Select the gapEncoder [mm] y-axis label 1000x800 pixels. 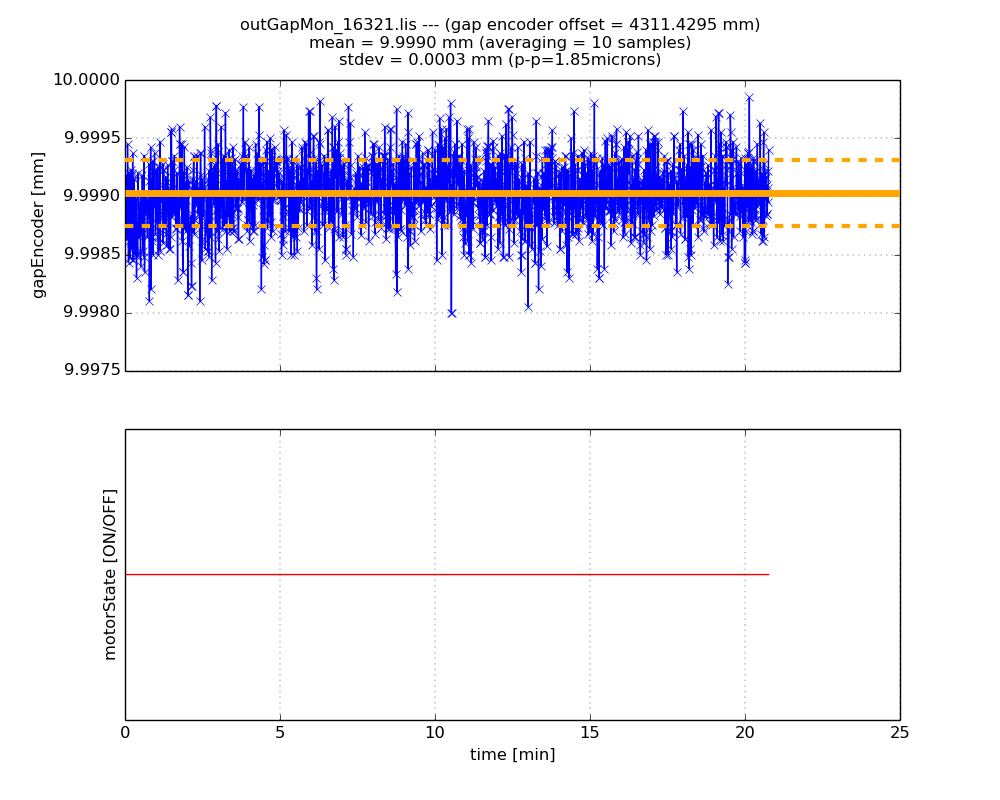(39, 225)
